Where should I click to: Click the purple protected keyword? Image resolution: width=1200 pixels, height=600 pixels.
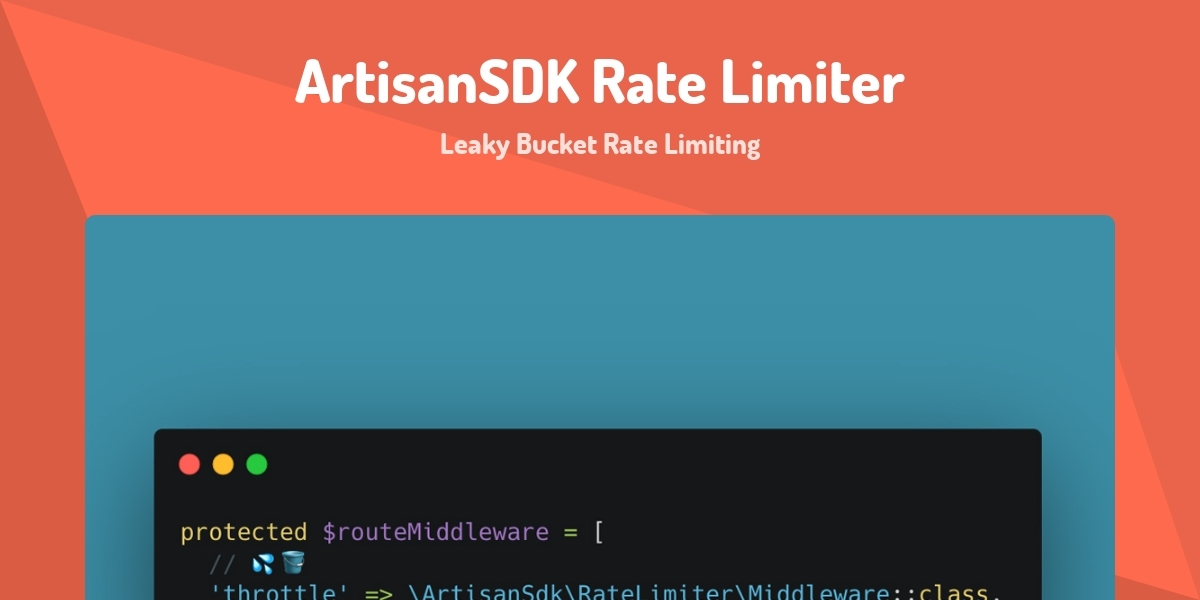click(242, 532)
